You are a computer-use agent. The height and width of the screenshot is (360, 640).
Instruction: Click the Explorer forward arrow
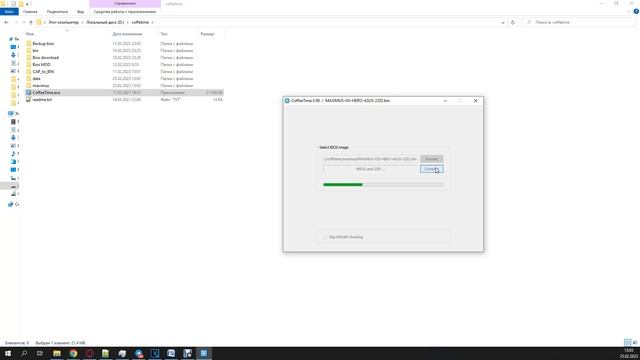tap(16, 22)
